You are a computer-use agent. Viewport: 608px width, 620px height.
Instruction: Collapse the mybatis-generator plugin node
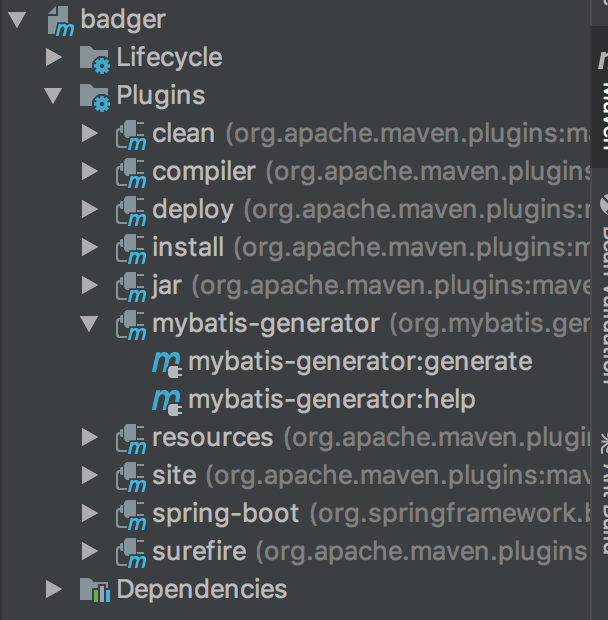coord(90,324)
